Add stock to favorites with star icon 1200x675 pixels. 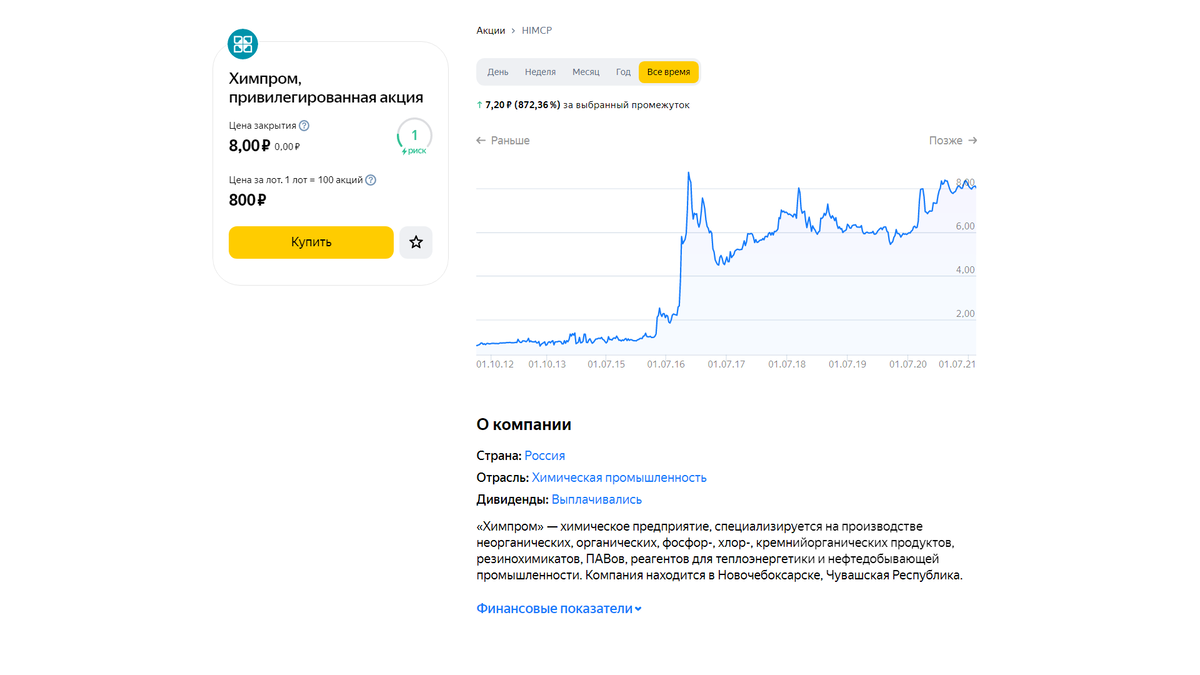tap(416, 242)
